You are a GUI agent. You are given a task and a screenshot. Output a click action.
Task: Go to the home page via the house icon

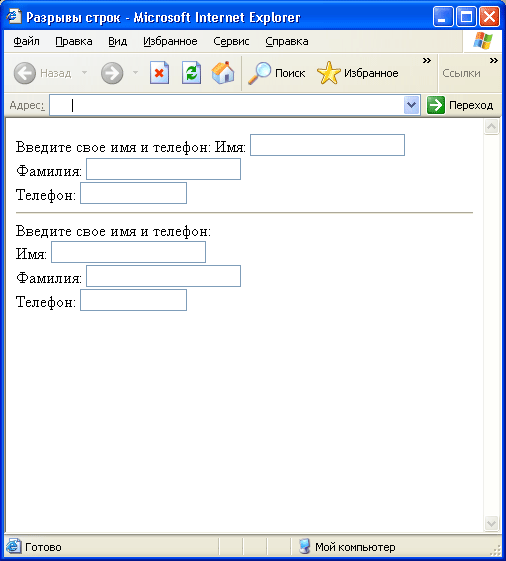223,73
